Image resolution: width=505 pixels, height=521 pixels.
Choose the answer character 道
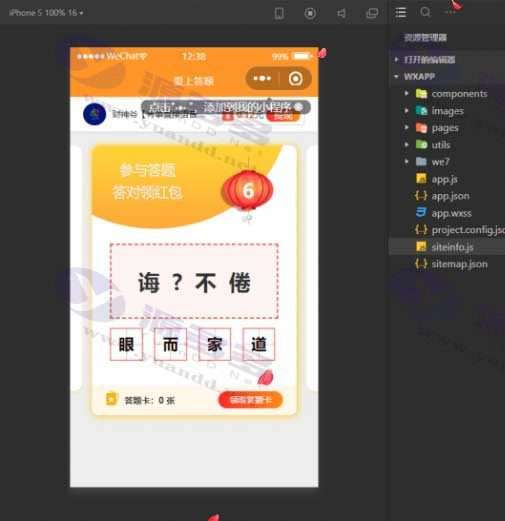[259, 344]
